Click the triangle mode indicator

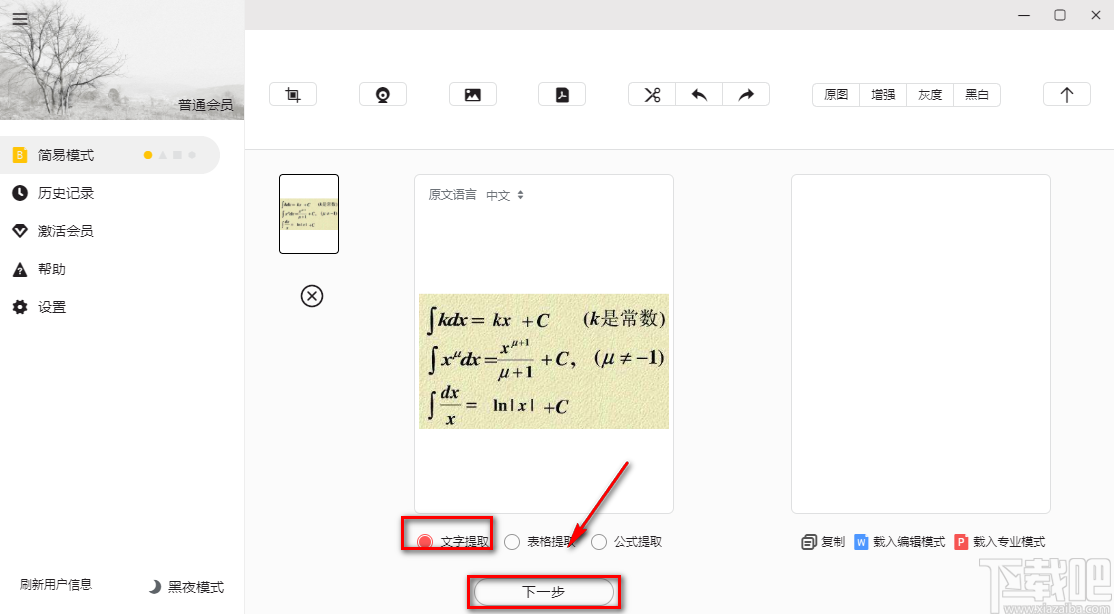163,155
